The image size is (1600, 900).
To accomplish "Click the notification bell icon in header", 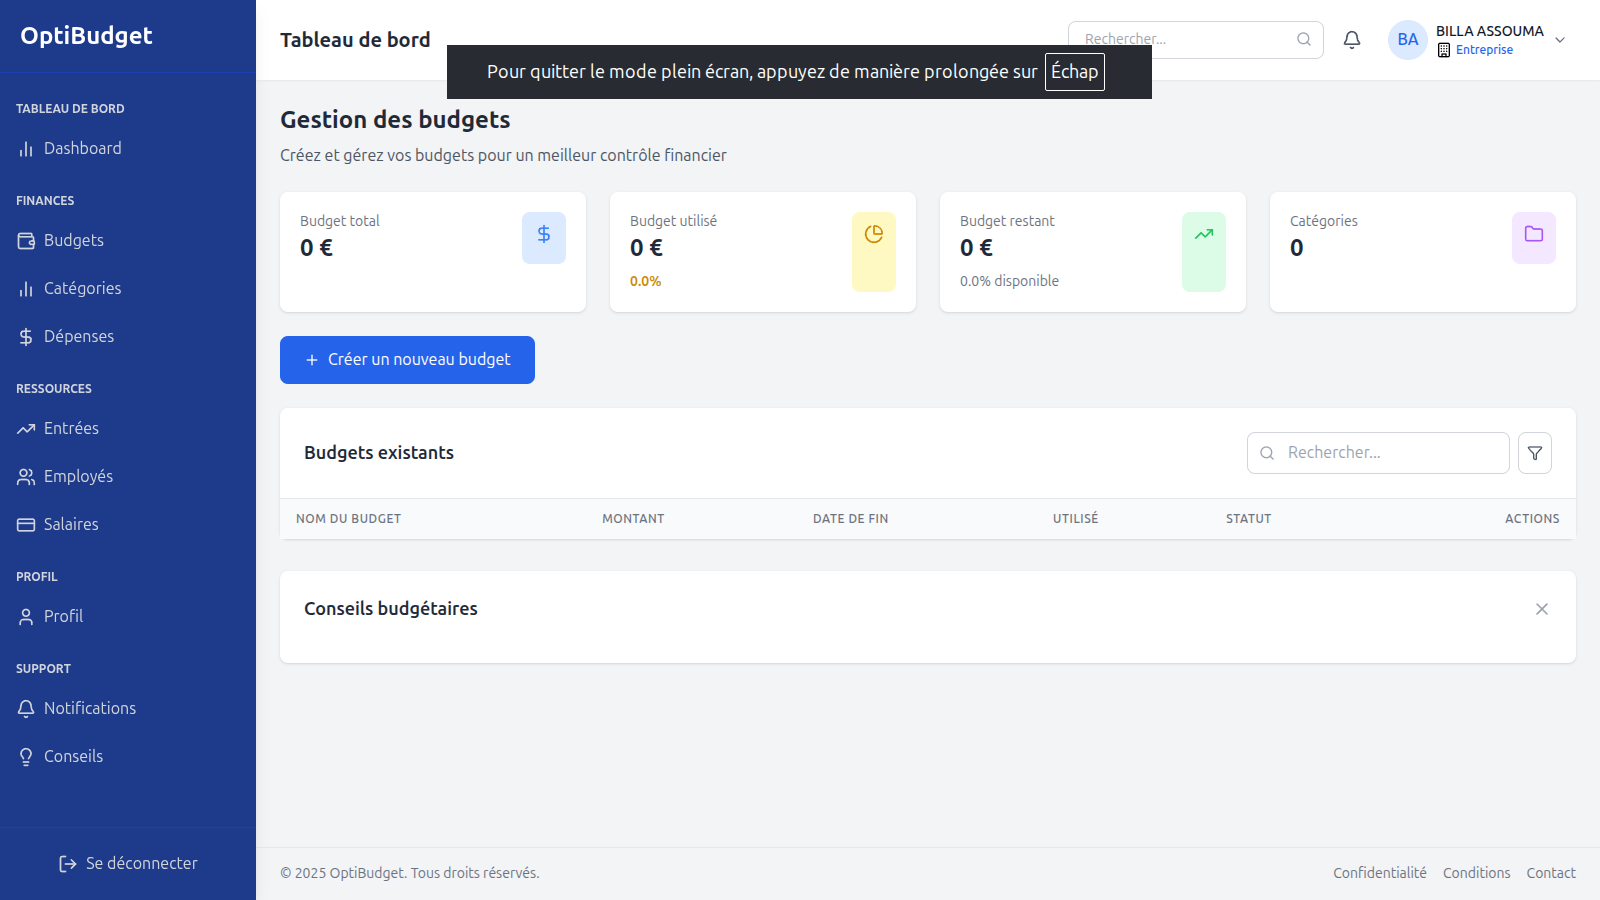I will pos(1352,40).
